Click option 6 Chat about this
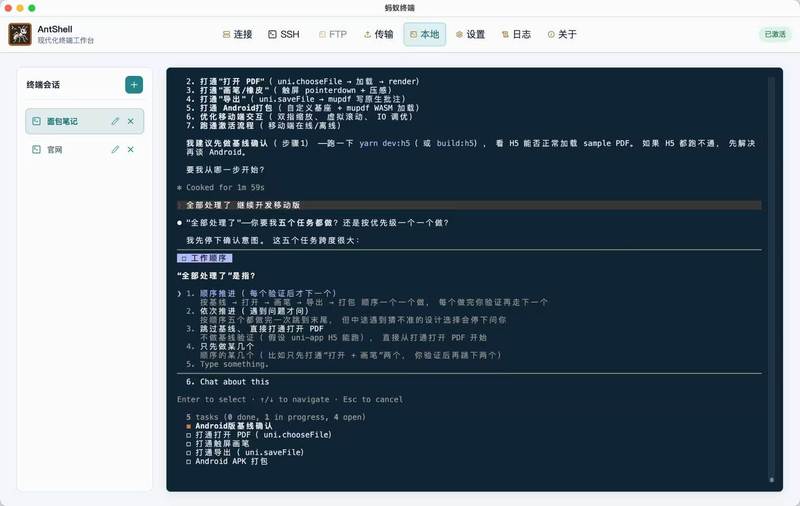Image resolution: width=800 pixels, height=506 pixels. click(228, 382)
